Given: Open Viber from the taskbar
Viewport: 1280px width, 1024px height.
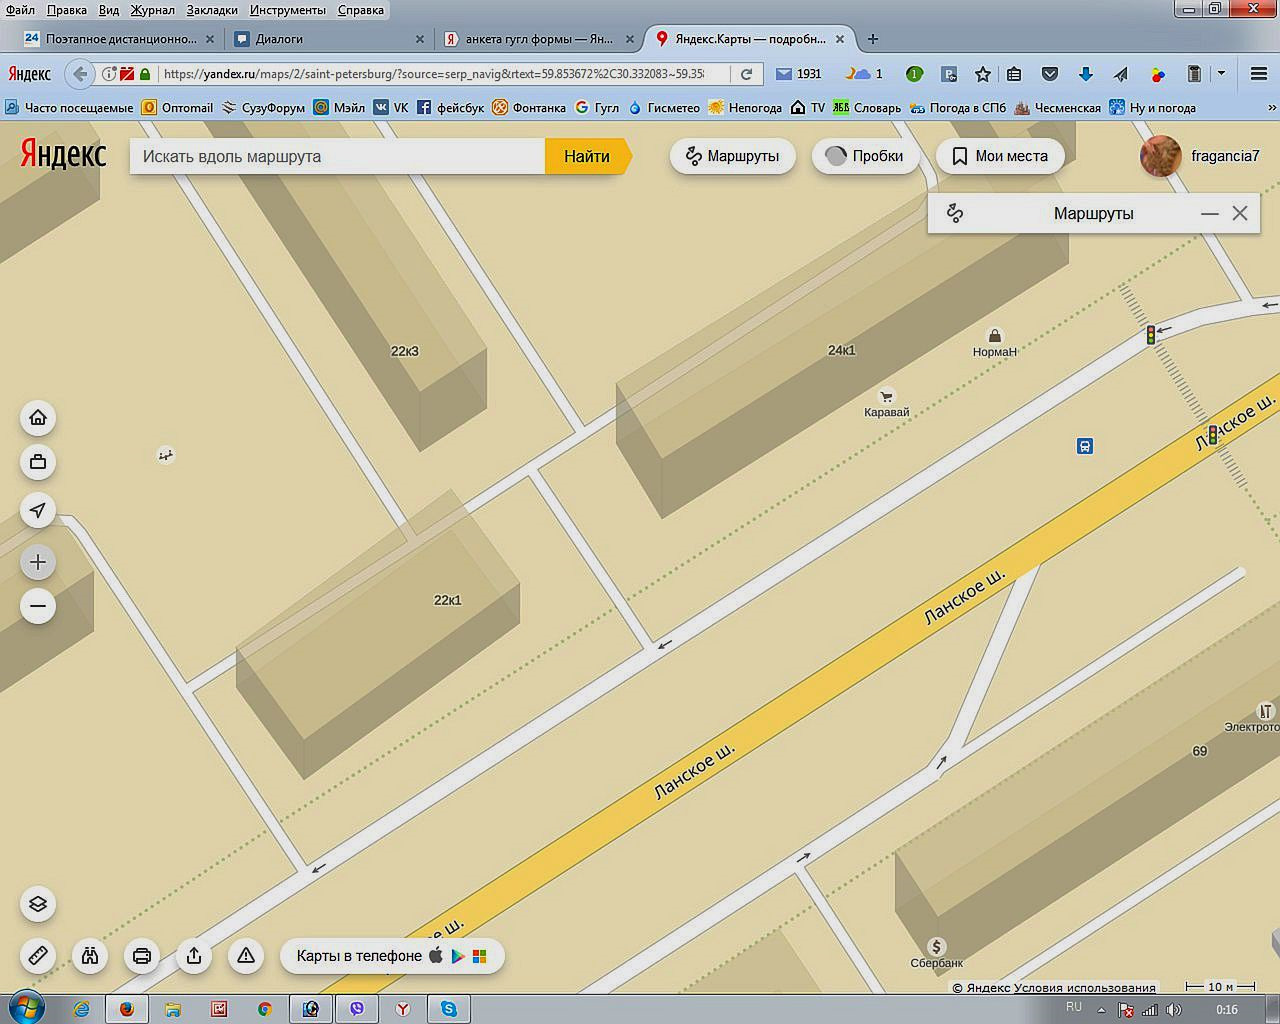Looking at the screenshot, I should [x=357, y=1009].
